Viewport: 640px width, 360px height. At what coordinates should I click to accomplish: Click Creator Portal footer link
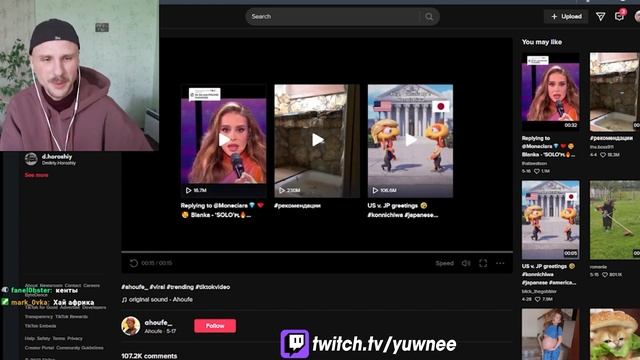pyautogui.click(x=39, y=348)
